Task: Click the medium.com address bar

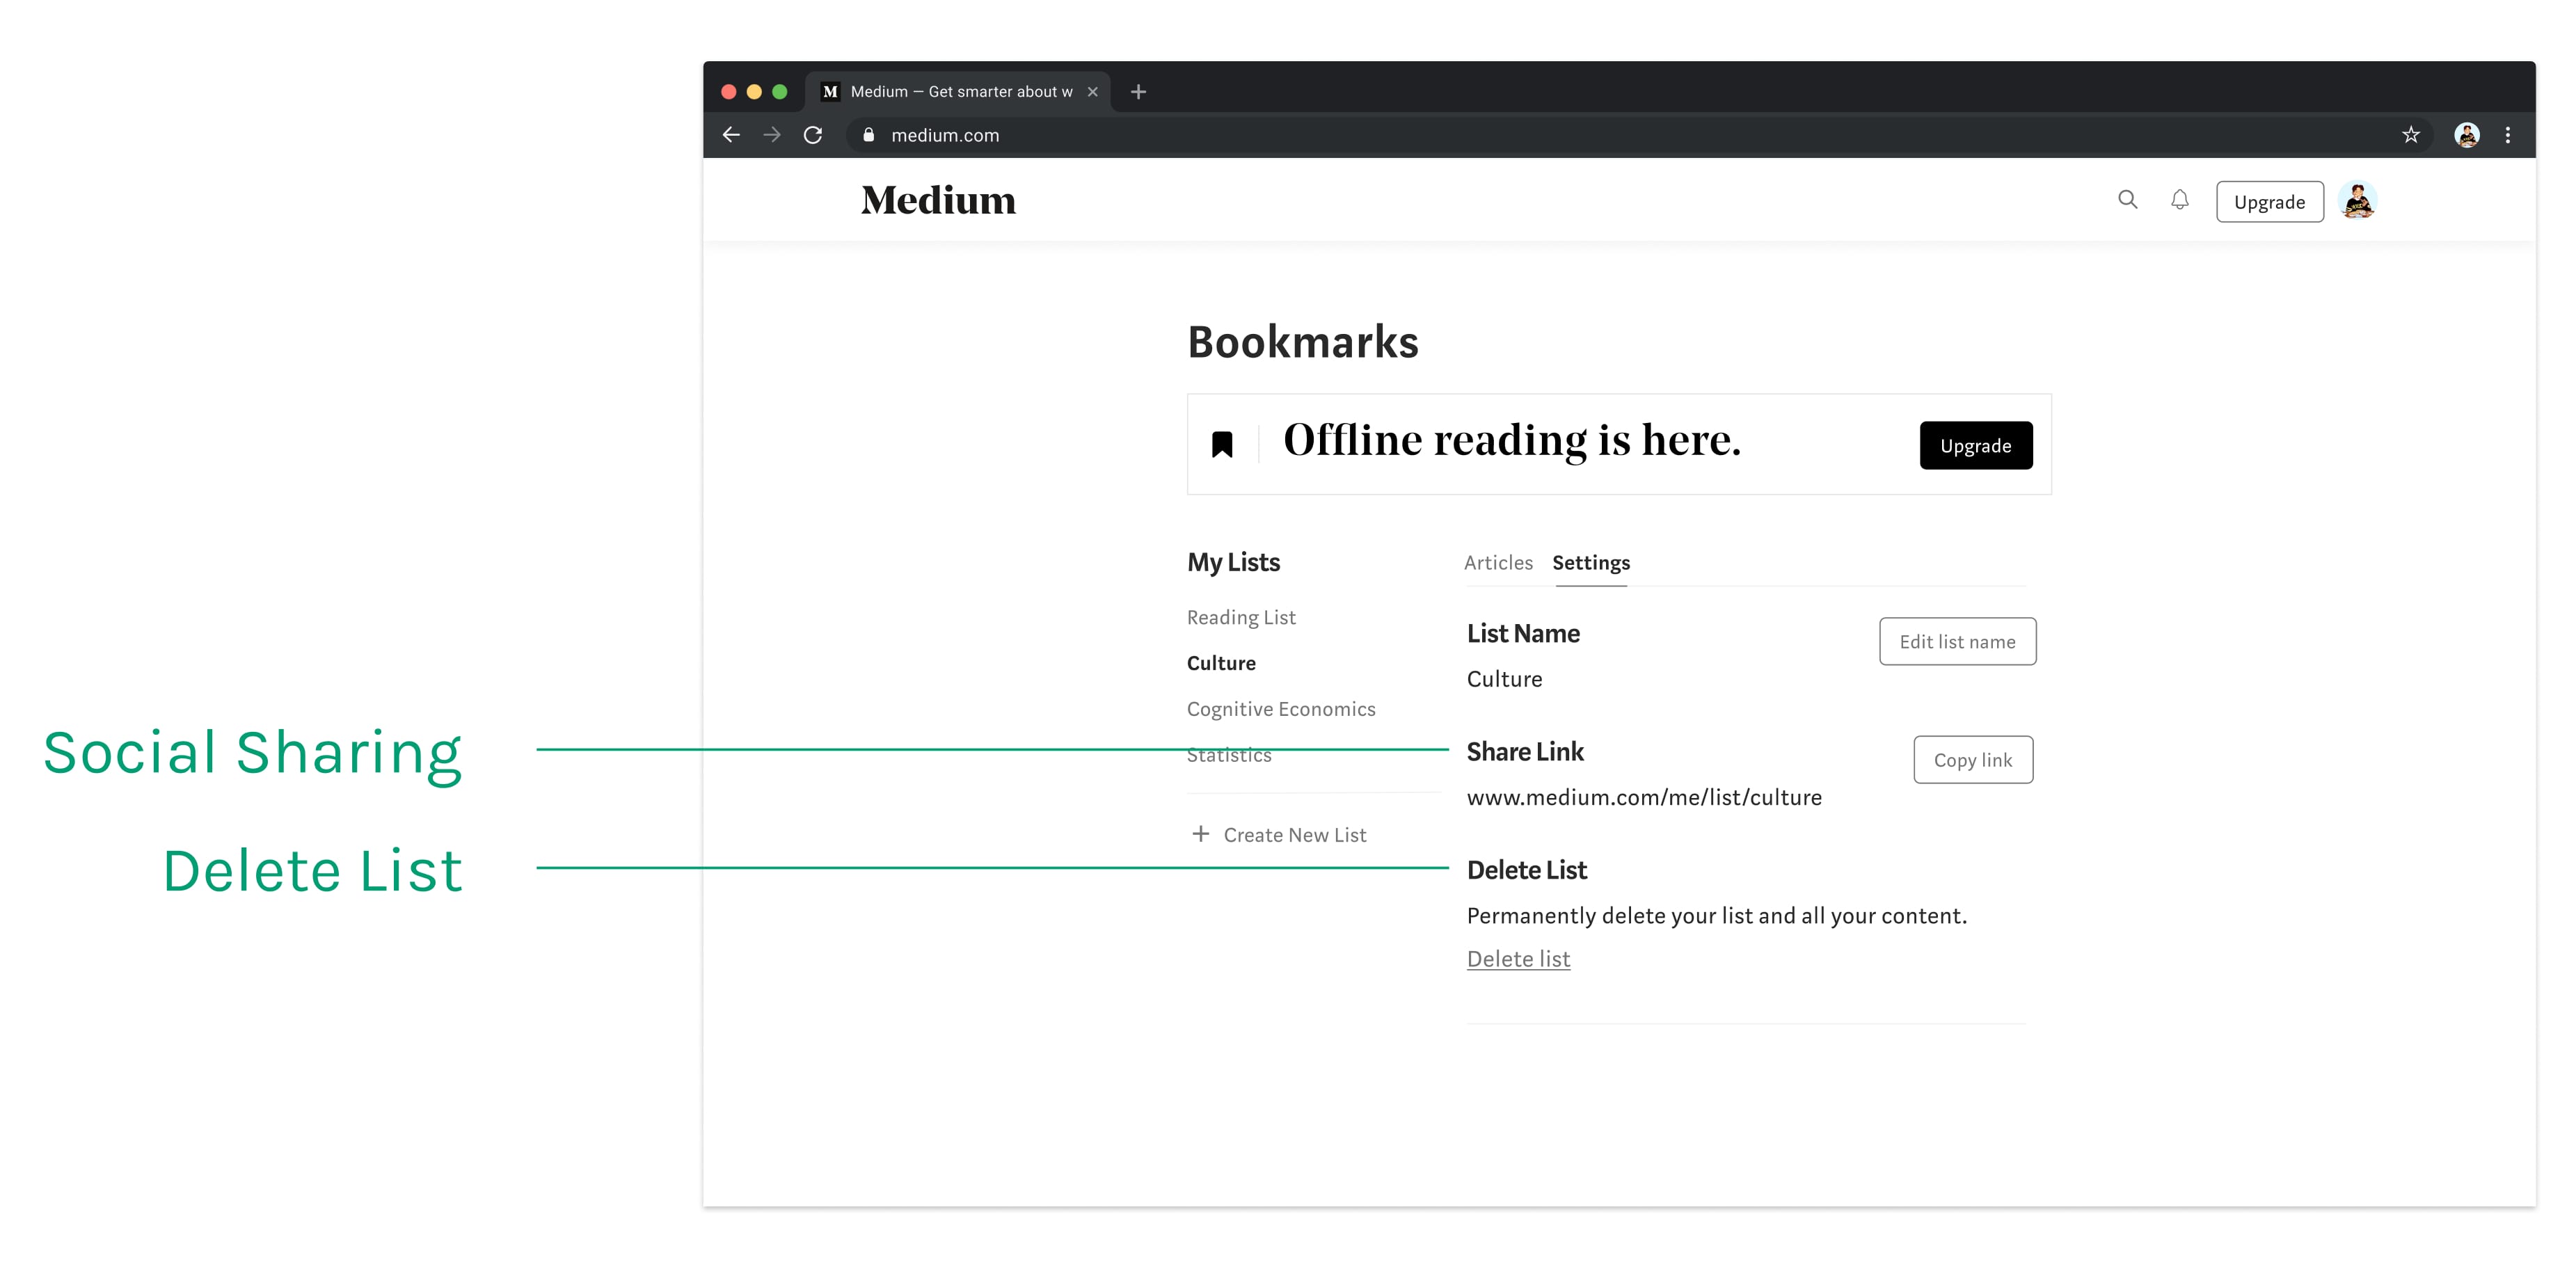Action: 1640,135
